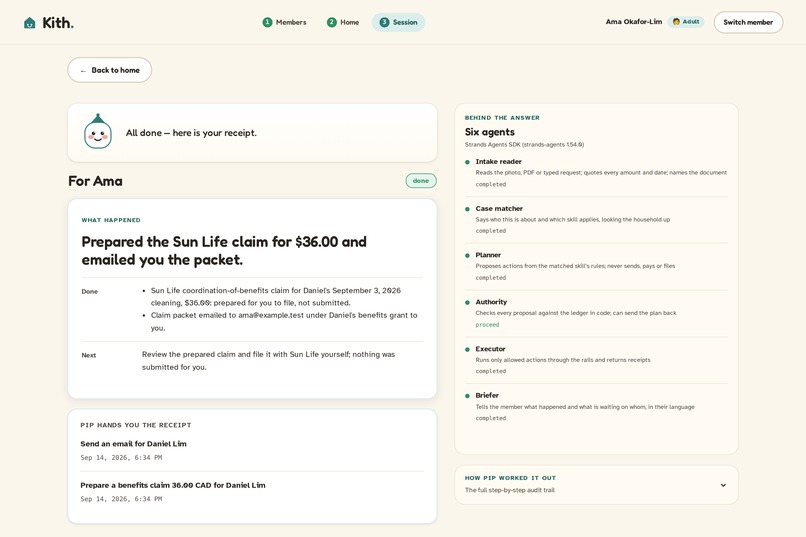Click the 'WHAT HAPPENED' label
Viewport: 806px width, 537px height.
click(111, 220)
